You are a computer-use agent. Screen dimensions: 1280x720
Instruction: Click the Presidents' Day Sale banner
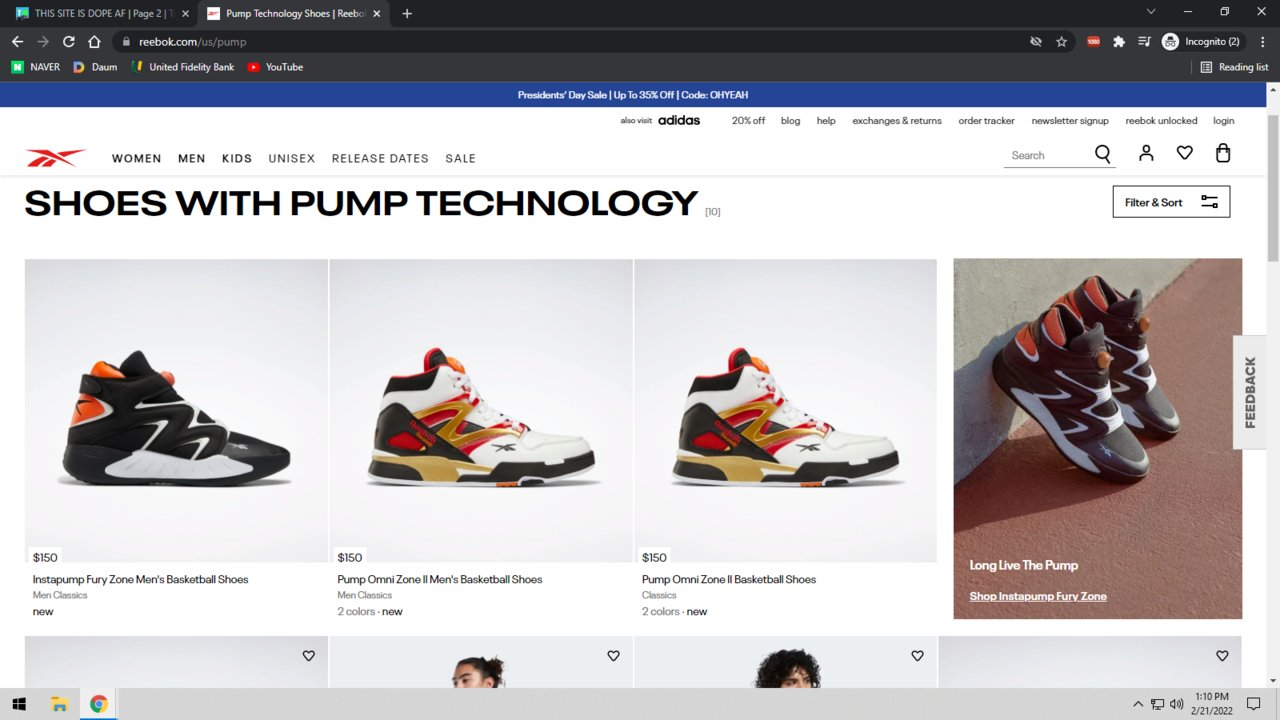(x=633, y=95)
